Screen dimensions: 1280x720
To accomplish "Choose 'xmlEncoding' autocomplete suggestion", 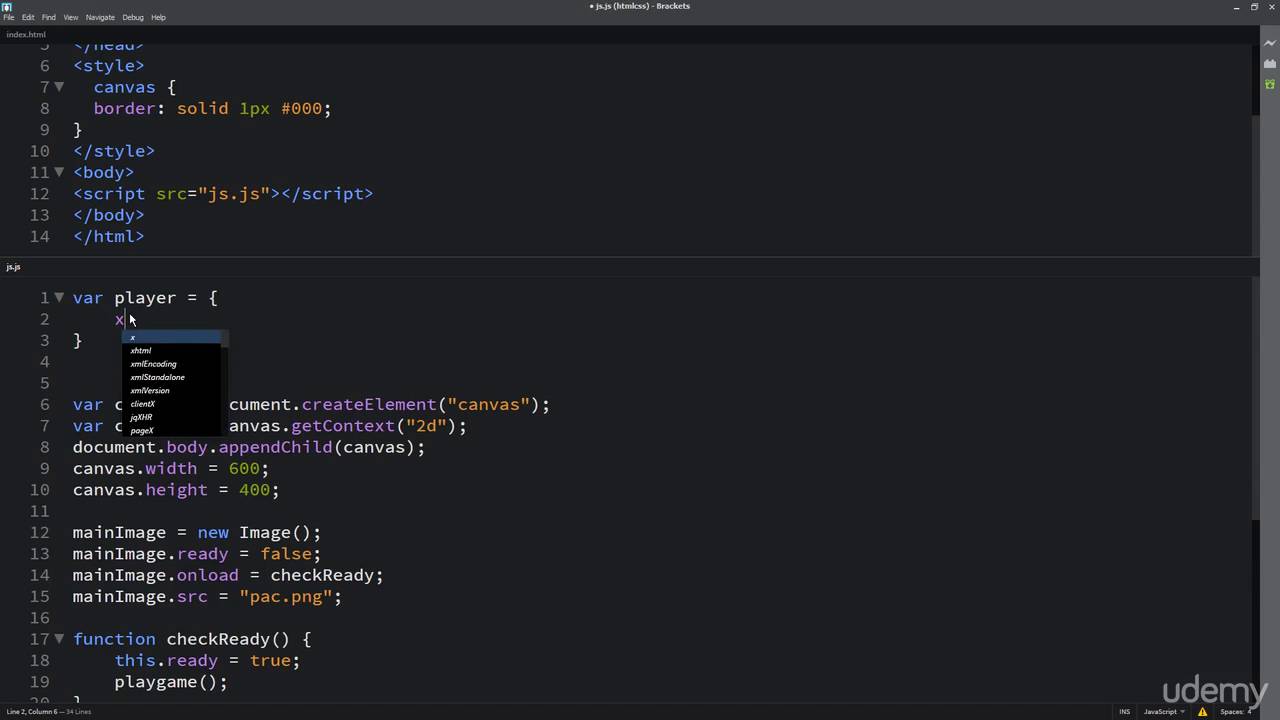I will tap(171, 364).
